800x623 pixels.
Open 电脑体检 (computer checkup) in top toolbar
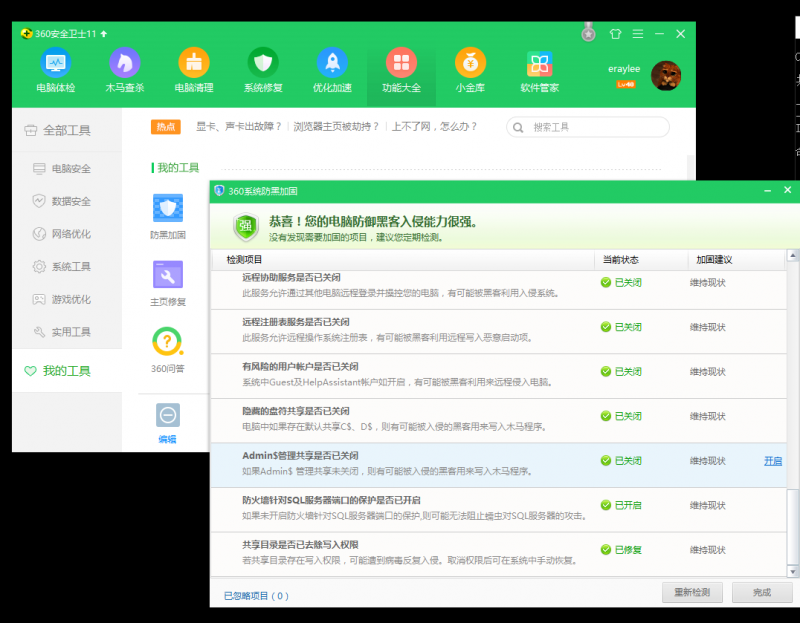click(54, 72)
